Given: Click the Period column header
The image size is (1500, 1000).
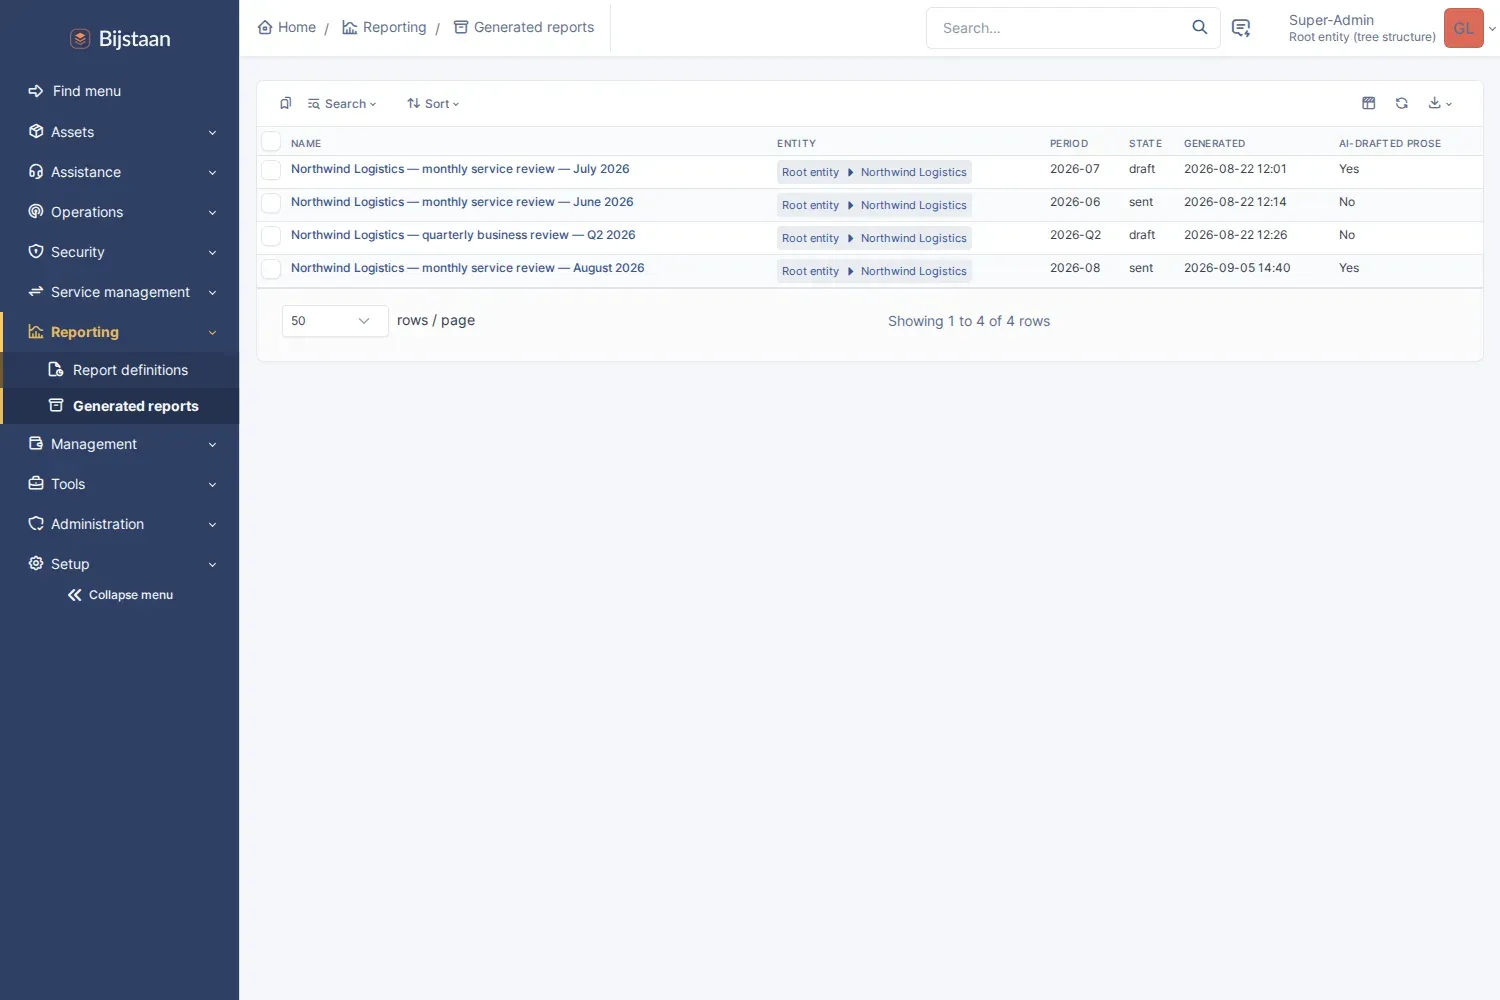Looking at the screenshot, I should (x=1069, y=143).
